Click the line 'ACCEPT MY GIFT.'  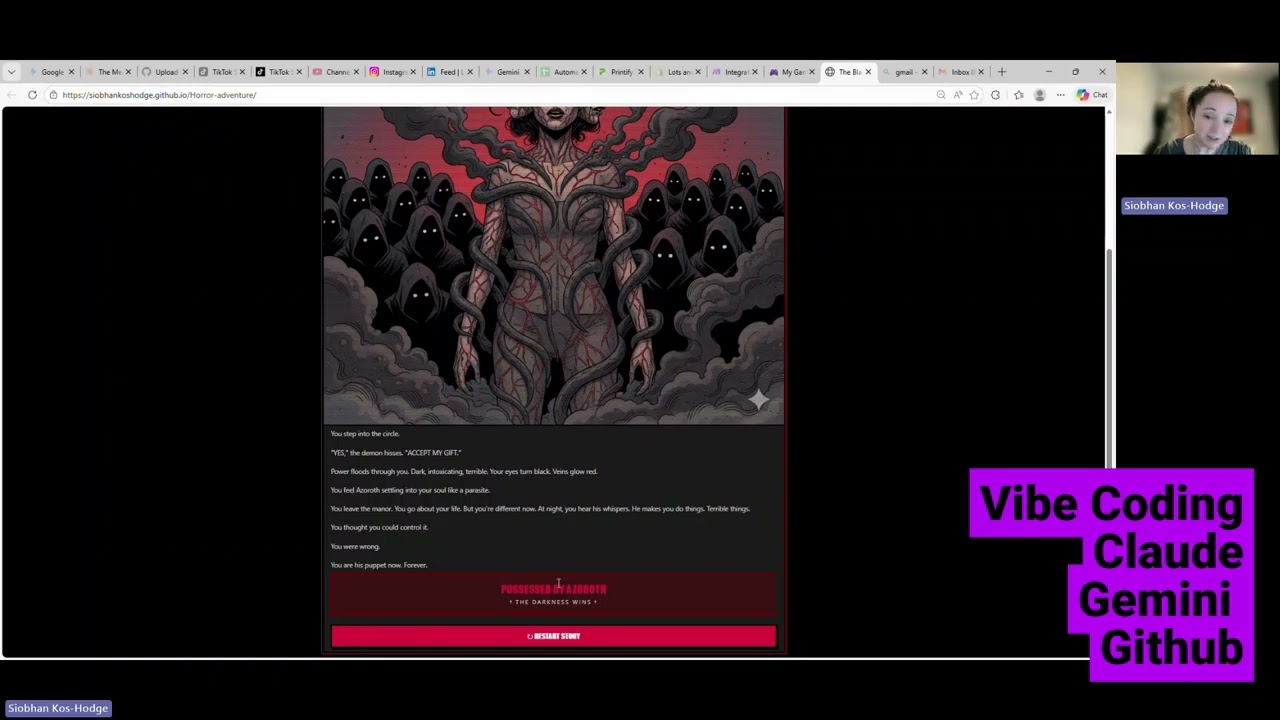click(x=396, y=453)
